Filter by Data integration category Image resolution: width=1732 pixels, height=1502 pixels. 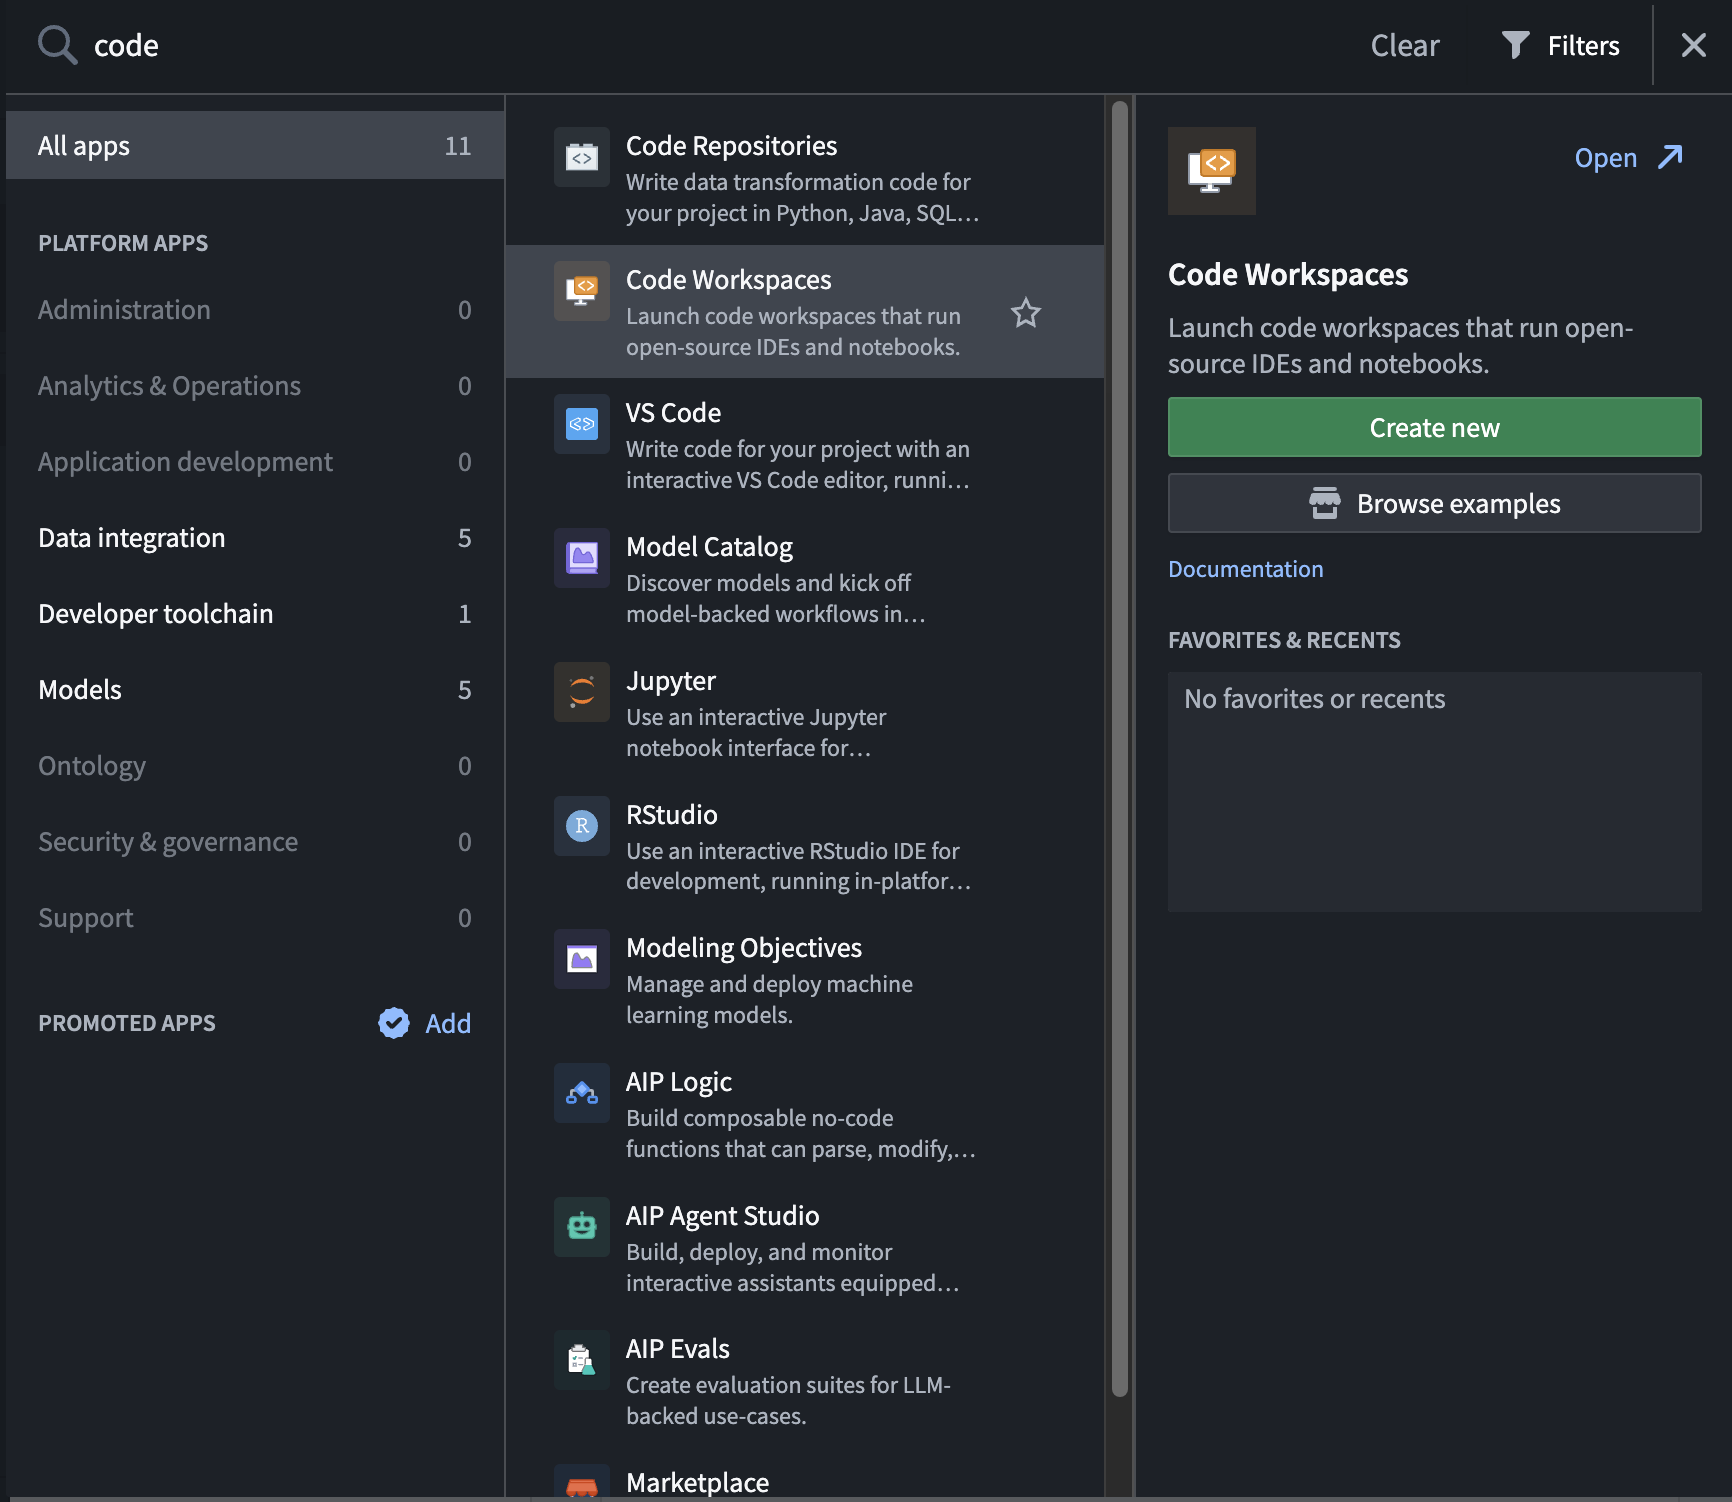(x=255, y=538)
